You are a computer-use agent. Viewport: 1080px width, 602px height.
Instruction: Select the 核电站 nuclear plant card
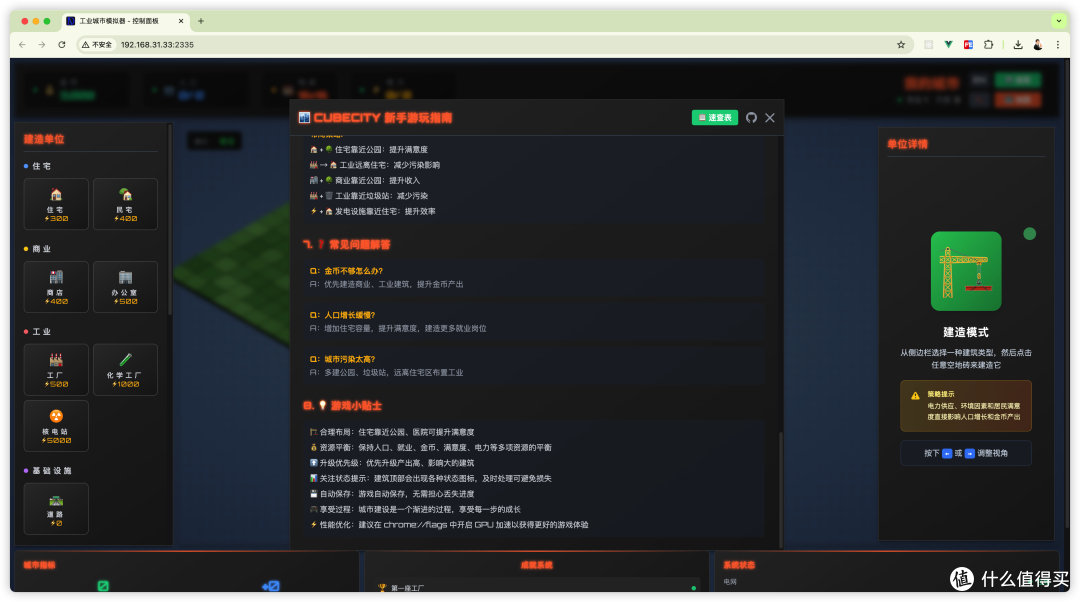(56, 426)
